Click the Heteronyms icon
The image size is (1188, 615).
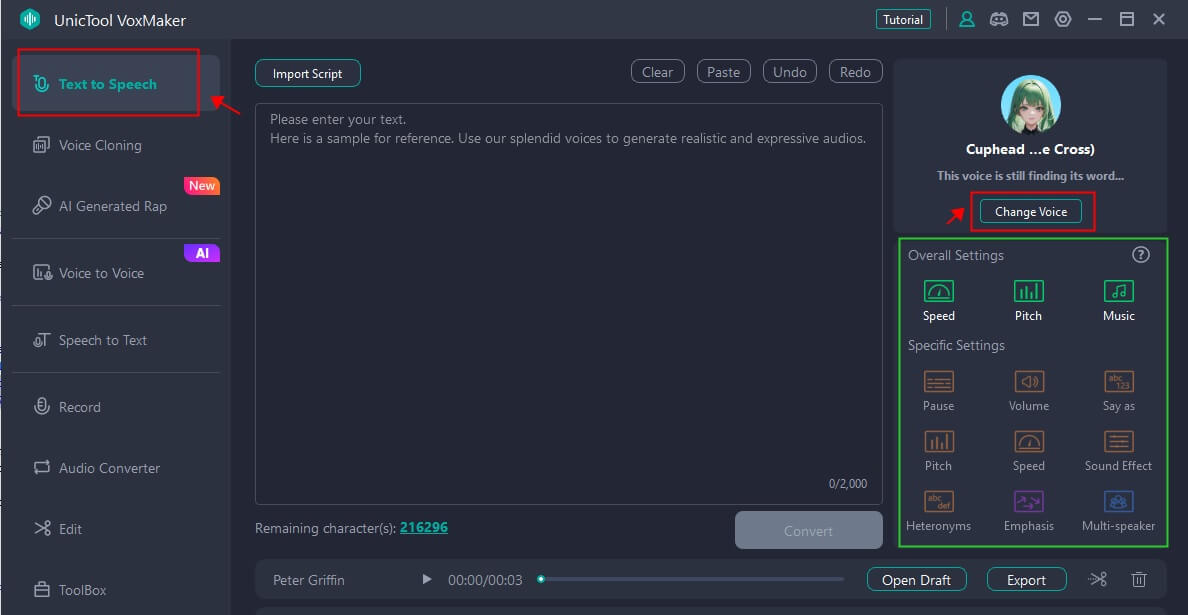point(938,502)
